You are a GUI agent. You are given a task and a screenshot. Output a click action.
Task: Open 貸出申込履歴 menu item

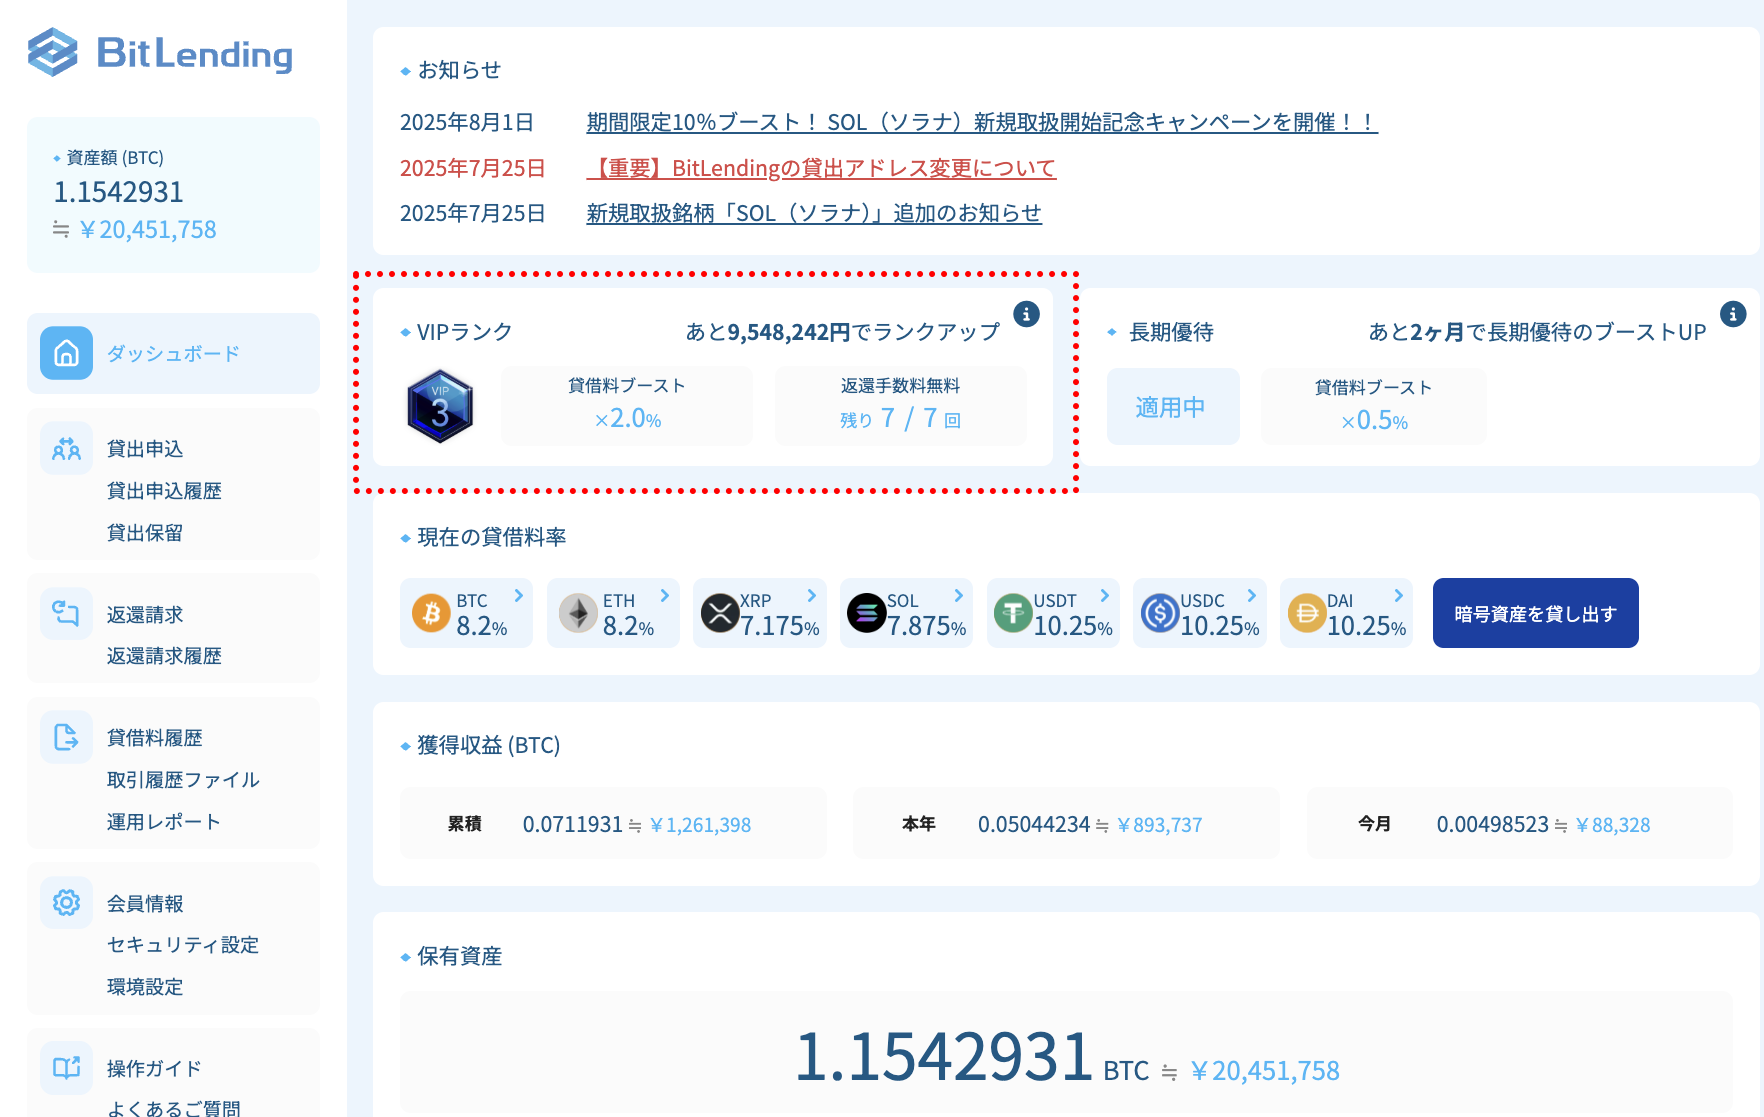pyautogui.click(x=164, y=491)
